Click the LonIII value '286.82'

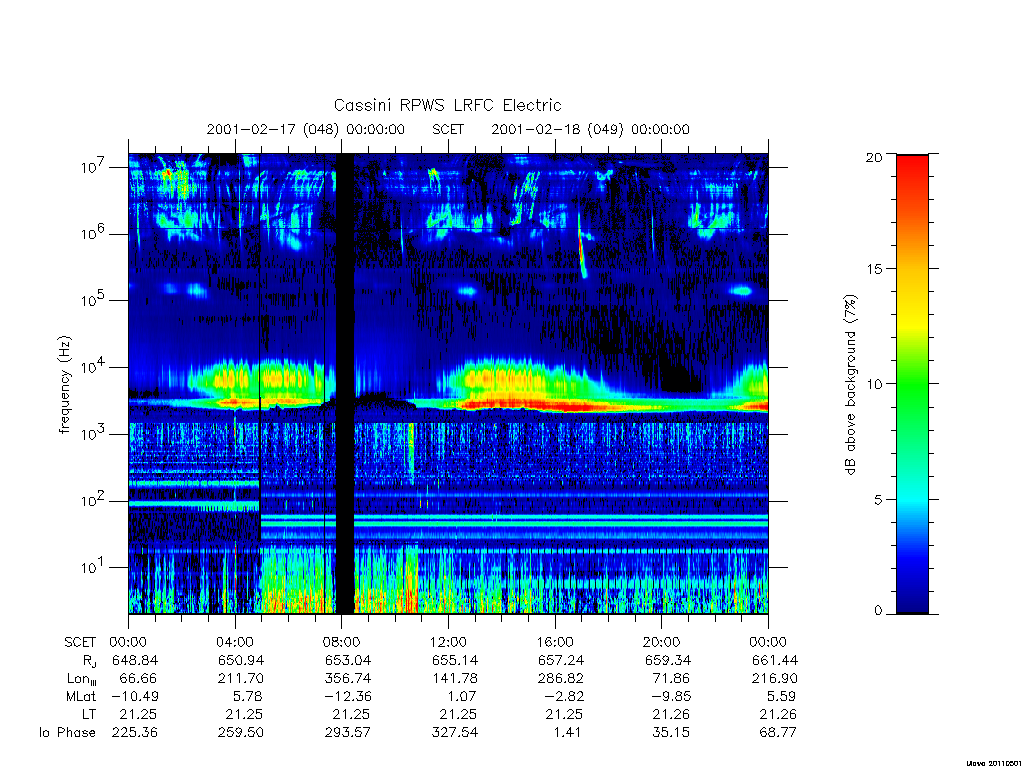coord(560,679)
